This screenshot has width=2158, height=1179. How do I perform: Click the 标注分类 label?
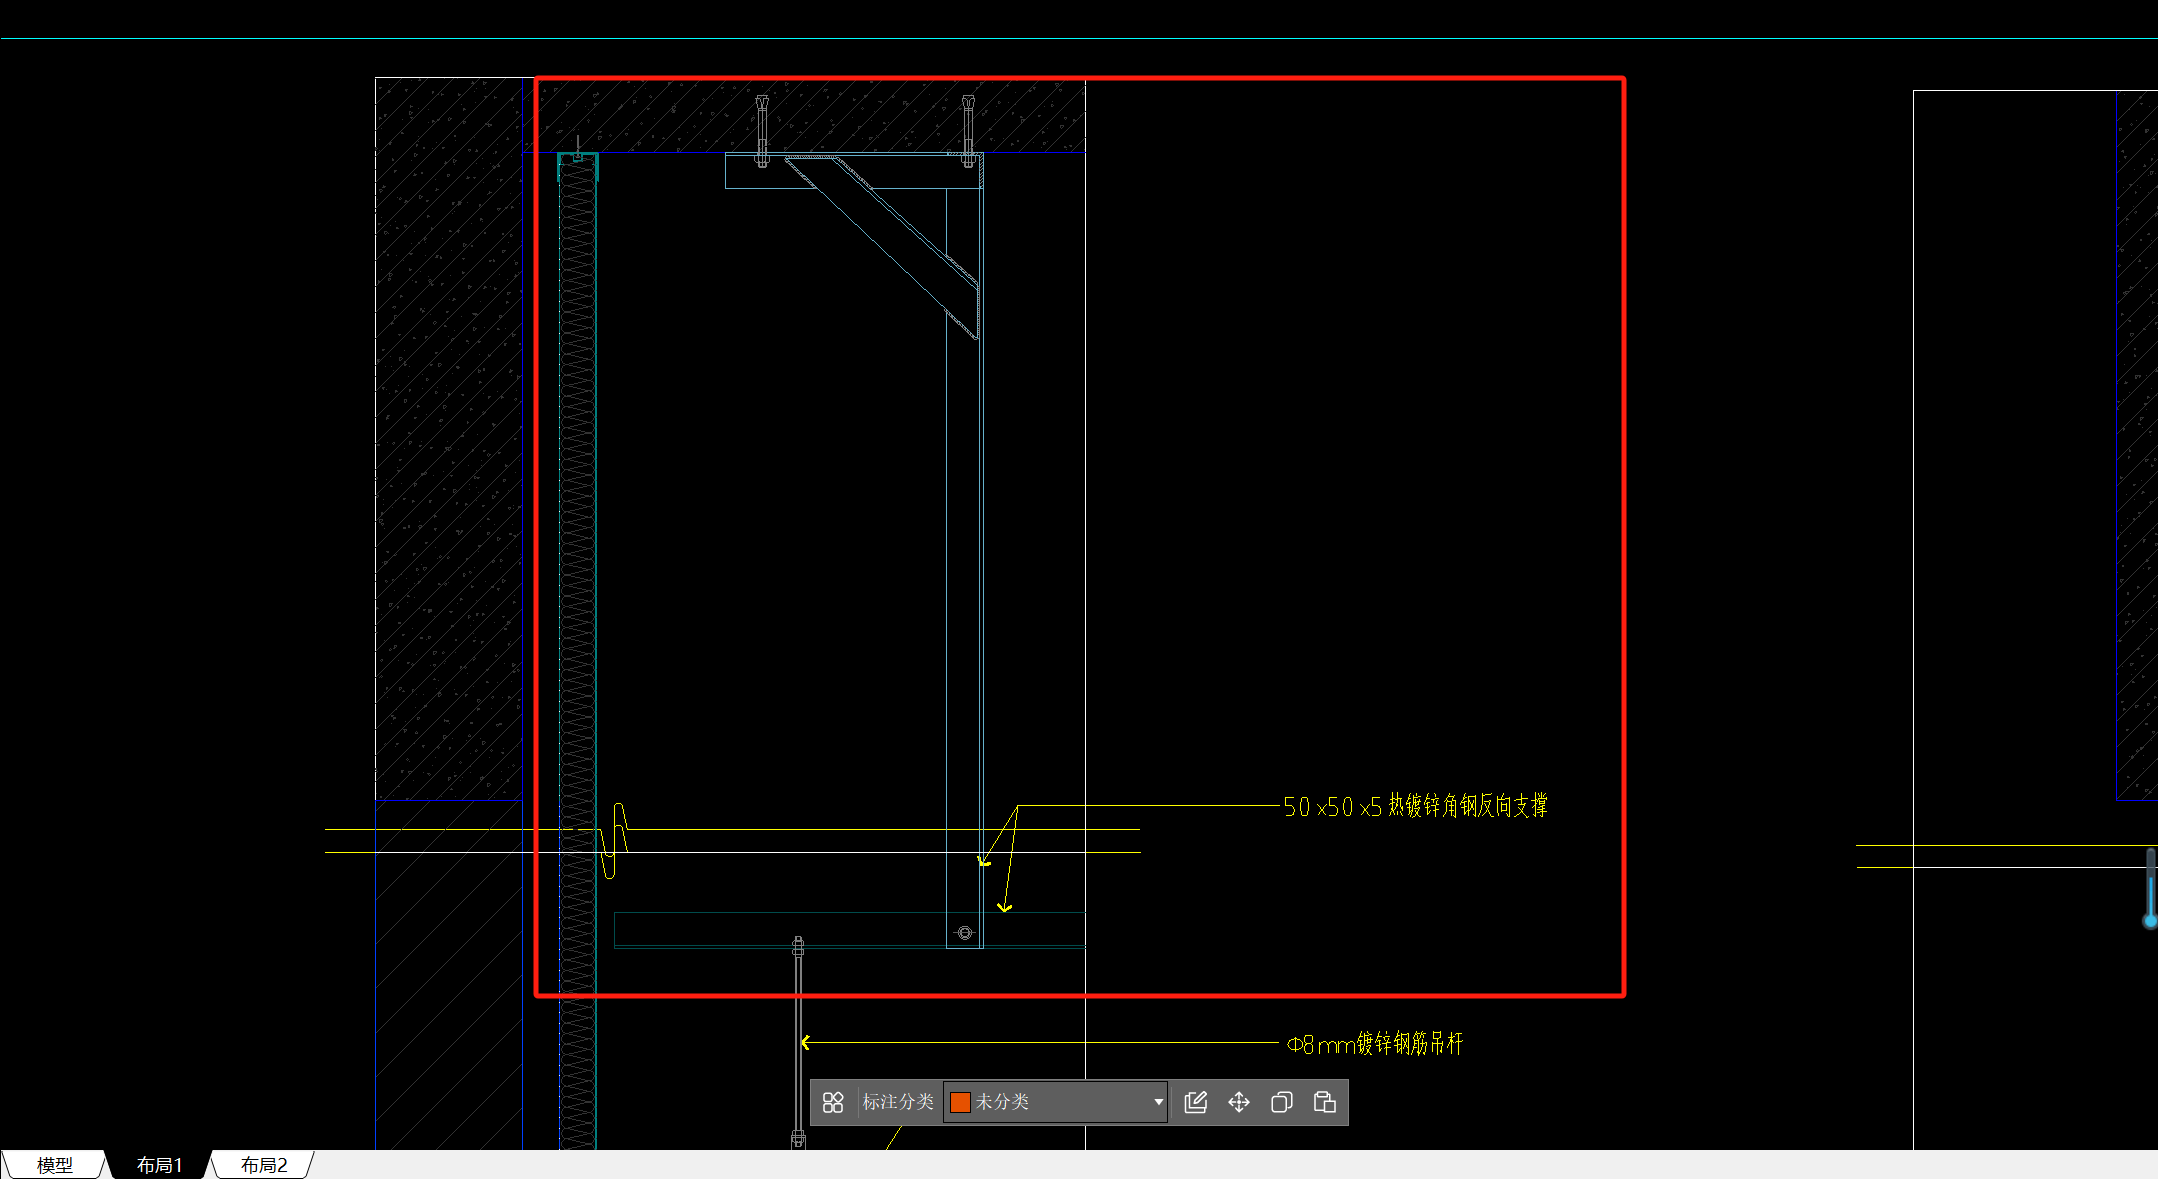(x=898, y=1102)
